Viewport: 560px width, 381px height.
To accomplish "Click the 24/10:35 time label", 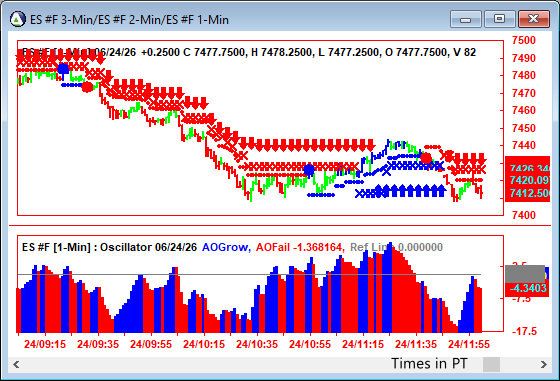I will [x=257, y=344].
